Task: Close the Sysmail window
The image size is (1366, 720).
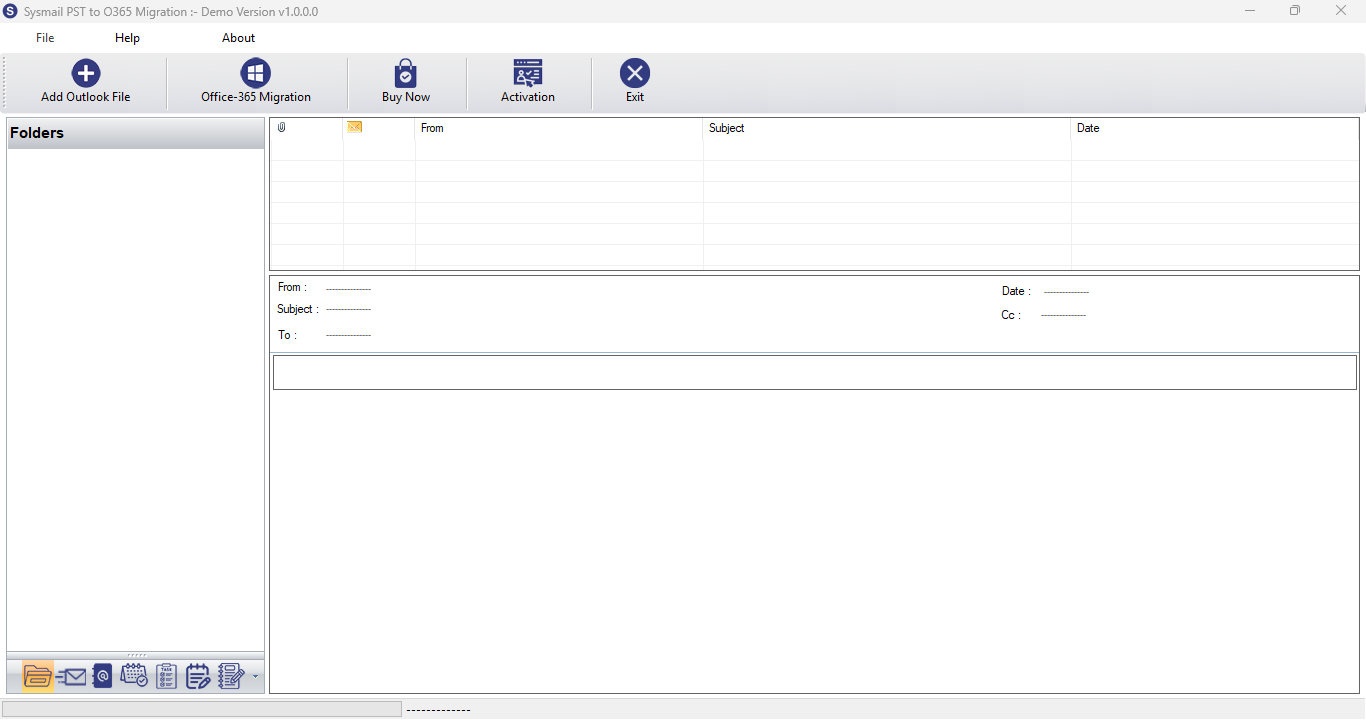Action: click(1341, 11)
